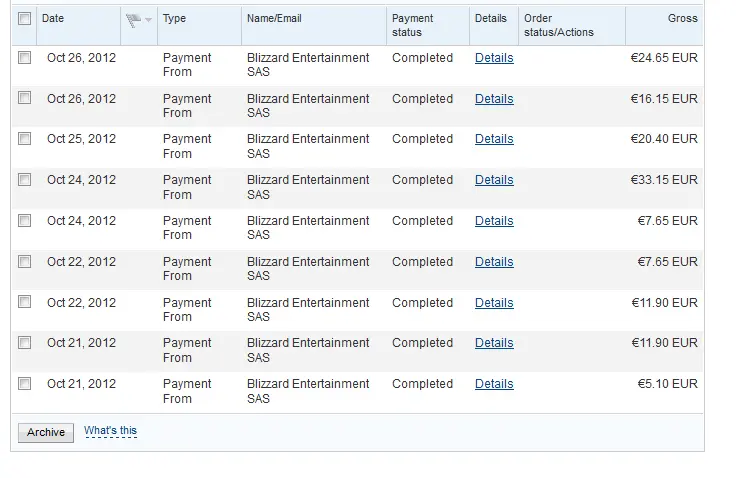The height and width of the screenshot is (478, 742).
Task: View Details for Oct 21 €11.90 payment
Action: [x=494, y=343]
